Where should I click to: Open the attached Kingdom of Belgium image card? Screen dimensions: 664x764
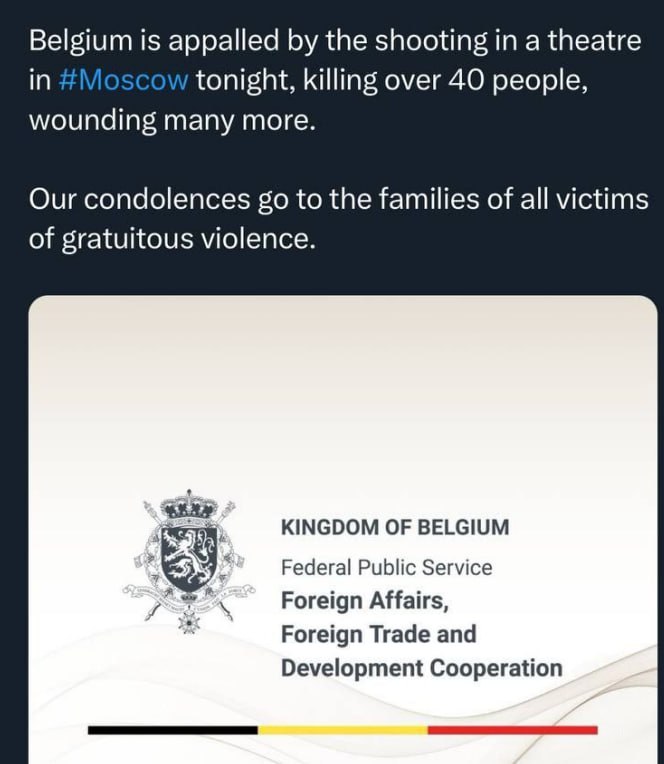tap(343, 530)
